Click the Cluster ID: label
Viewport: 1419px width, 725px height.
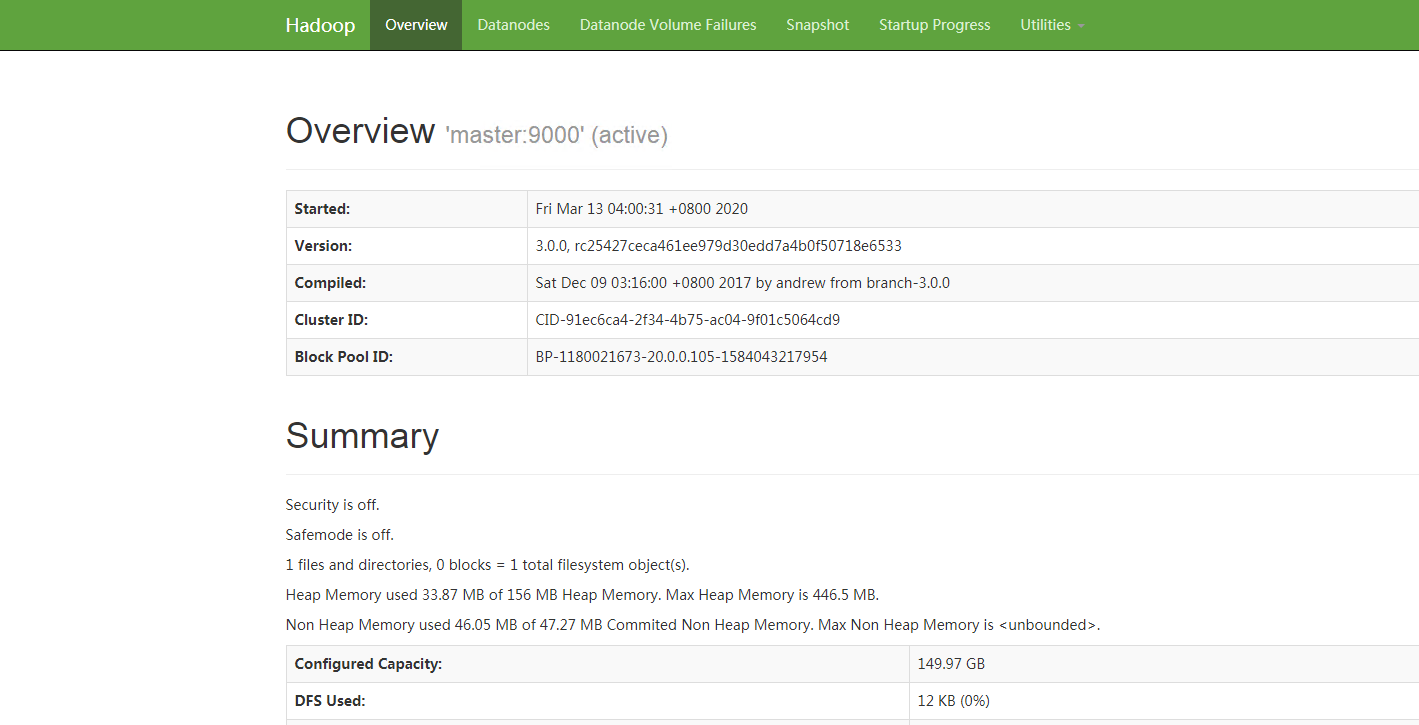331,320
